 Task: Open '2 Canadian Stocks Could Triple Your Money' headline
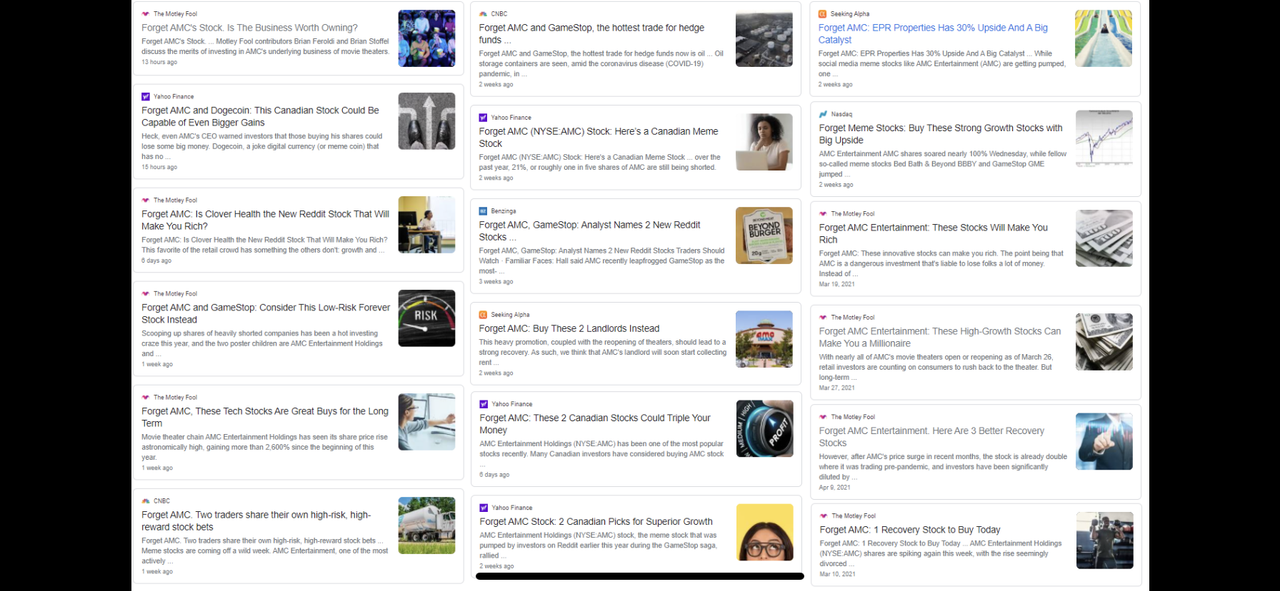[595, 424]
